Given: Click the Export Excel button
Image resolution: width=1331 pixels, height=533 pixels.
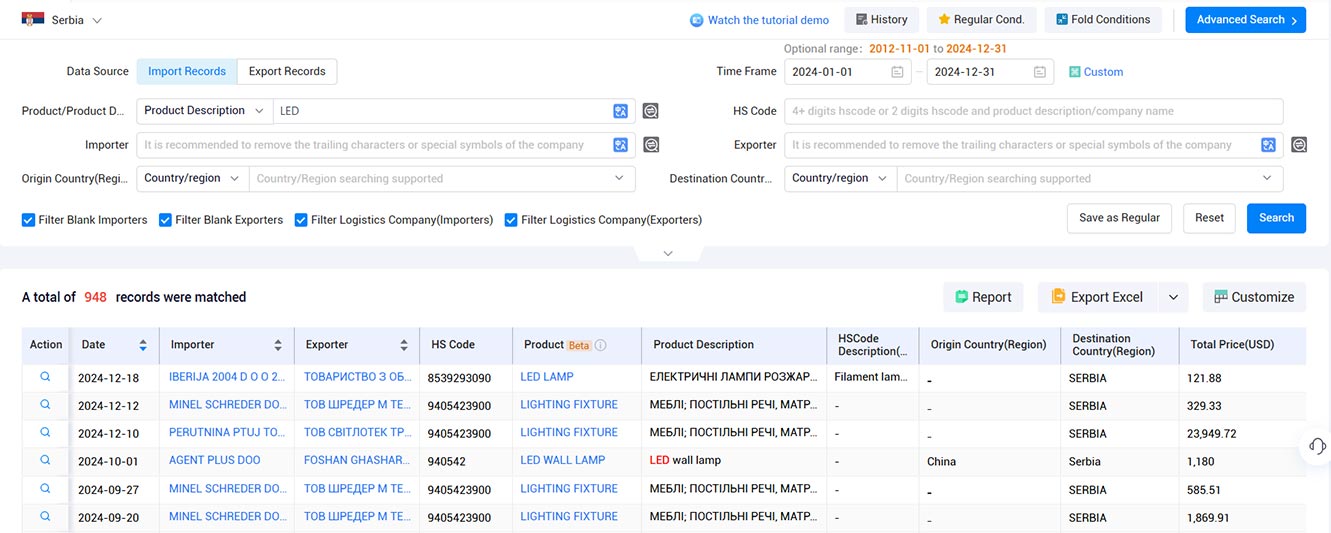Looking at the screenshot, I should click(1098, 297).
